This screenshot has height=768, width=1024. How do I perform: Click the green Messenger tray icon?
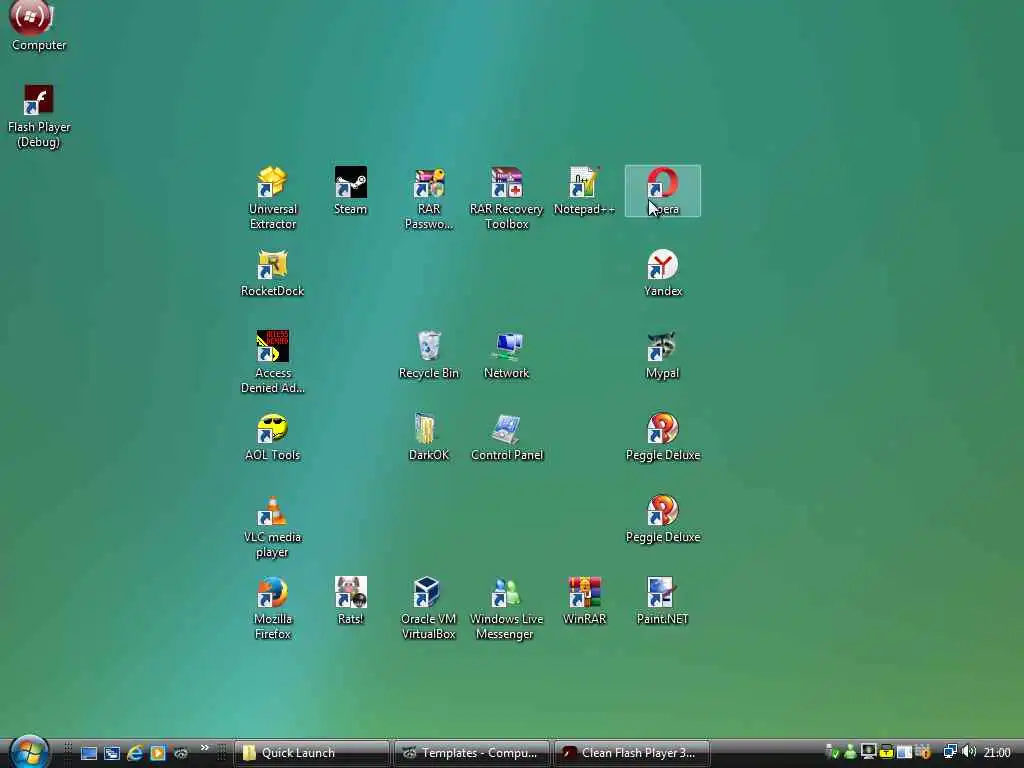[x=850, y=753]
